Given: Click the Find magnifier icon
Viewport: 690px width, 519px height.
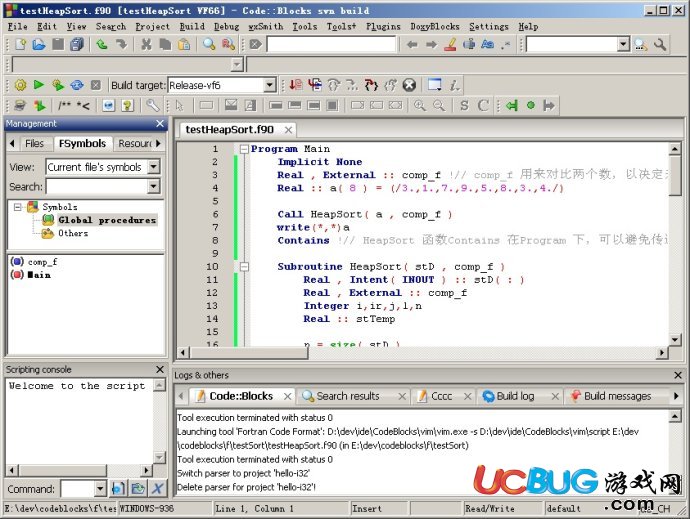Looking at the screenshot, I should [209, 44].
